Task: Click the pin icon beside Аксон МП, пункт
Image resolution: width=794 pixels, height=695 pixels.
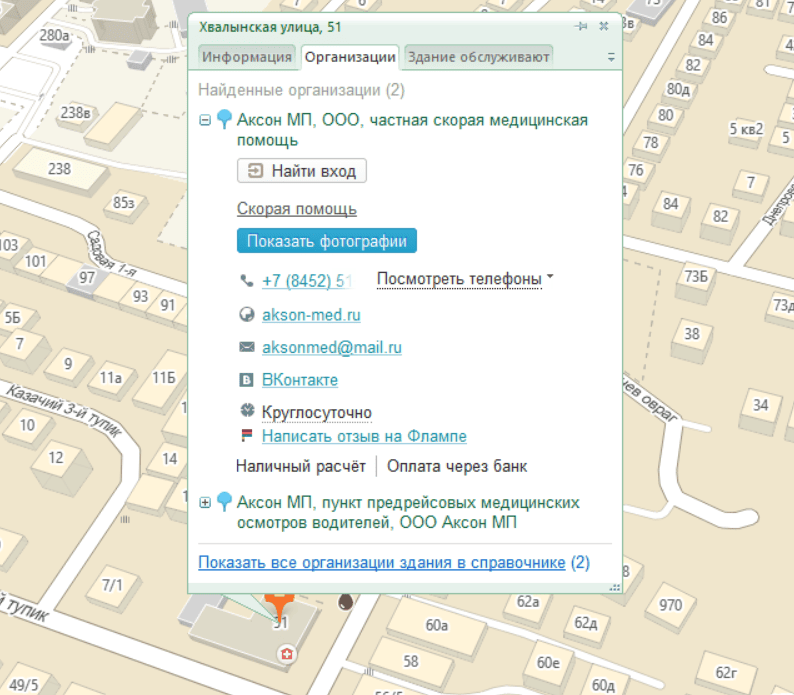Action: [224, 501]
